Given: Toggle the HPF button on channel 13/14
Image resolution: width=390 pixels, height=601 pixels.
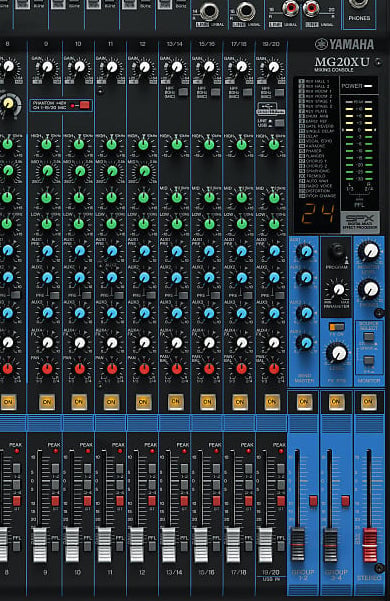Looking at the screenshot, I should click(183, 92).
